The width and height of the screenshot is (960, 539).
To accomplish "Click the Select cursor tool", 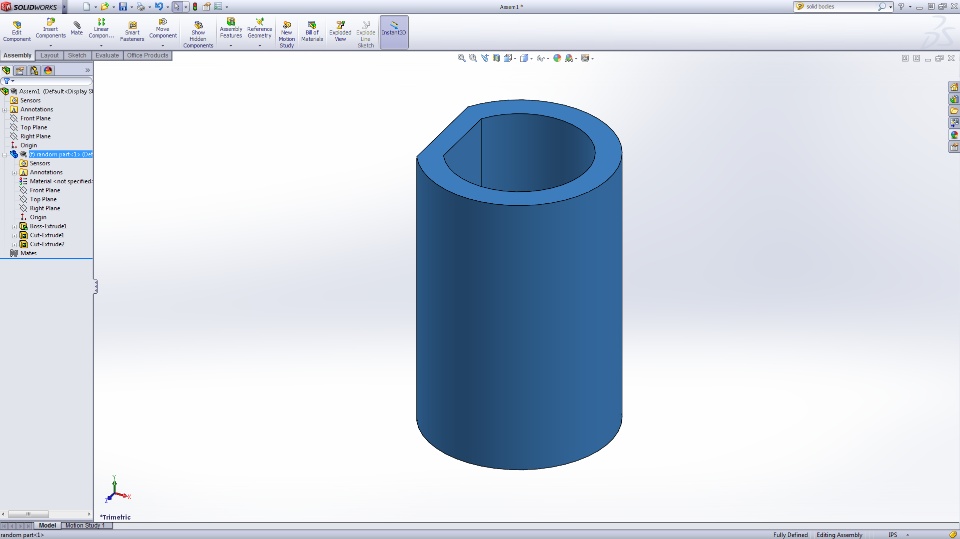I will click(177, 7).
